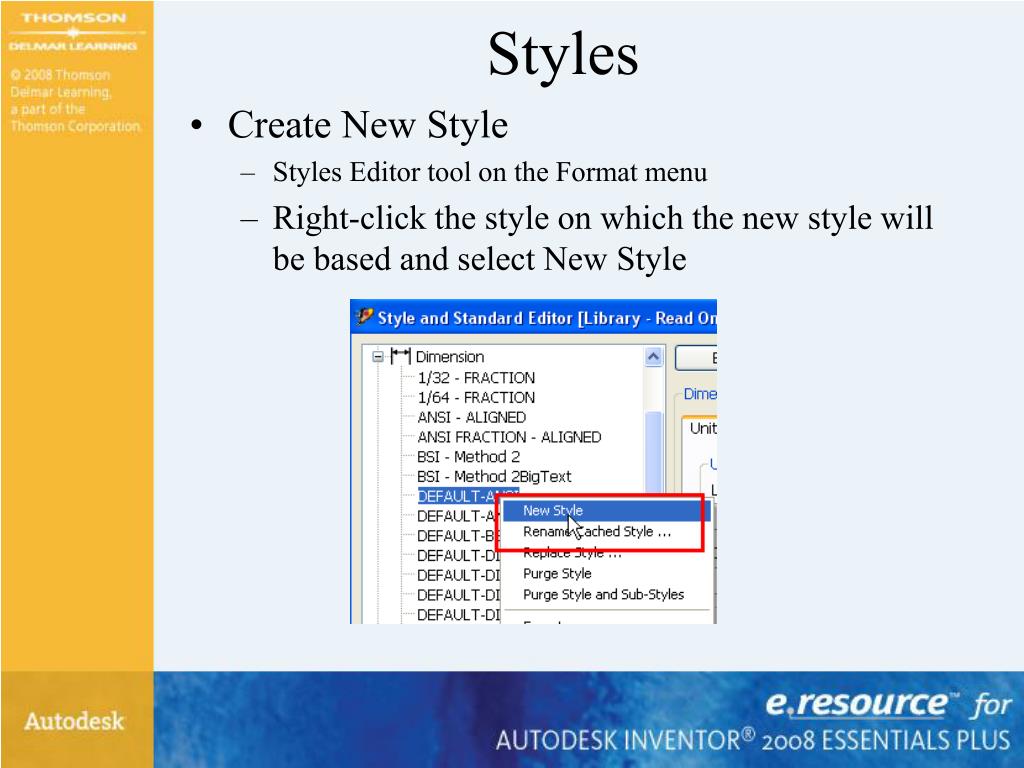This screenshot has height=768, width=1024.
Task: Choose Purge Style and Sub-Styles
Action: pyautogui.click(x=605, y=594)
